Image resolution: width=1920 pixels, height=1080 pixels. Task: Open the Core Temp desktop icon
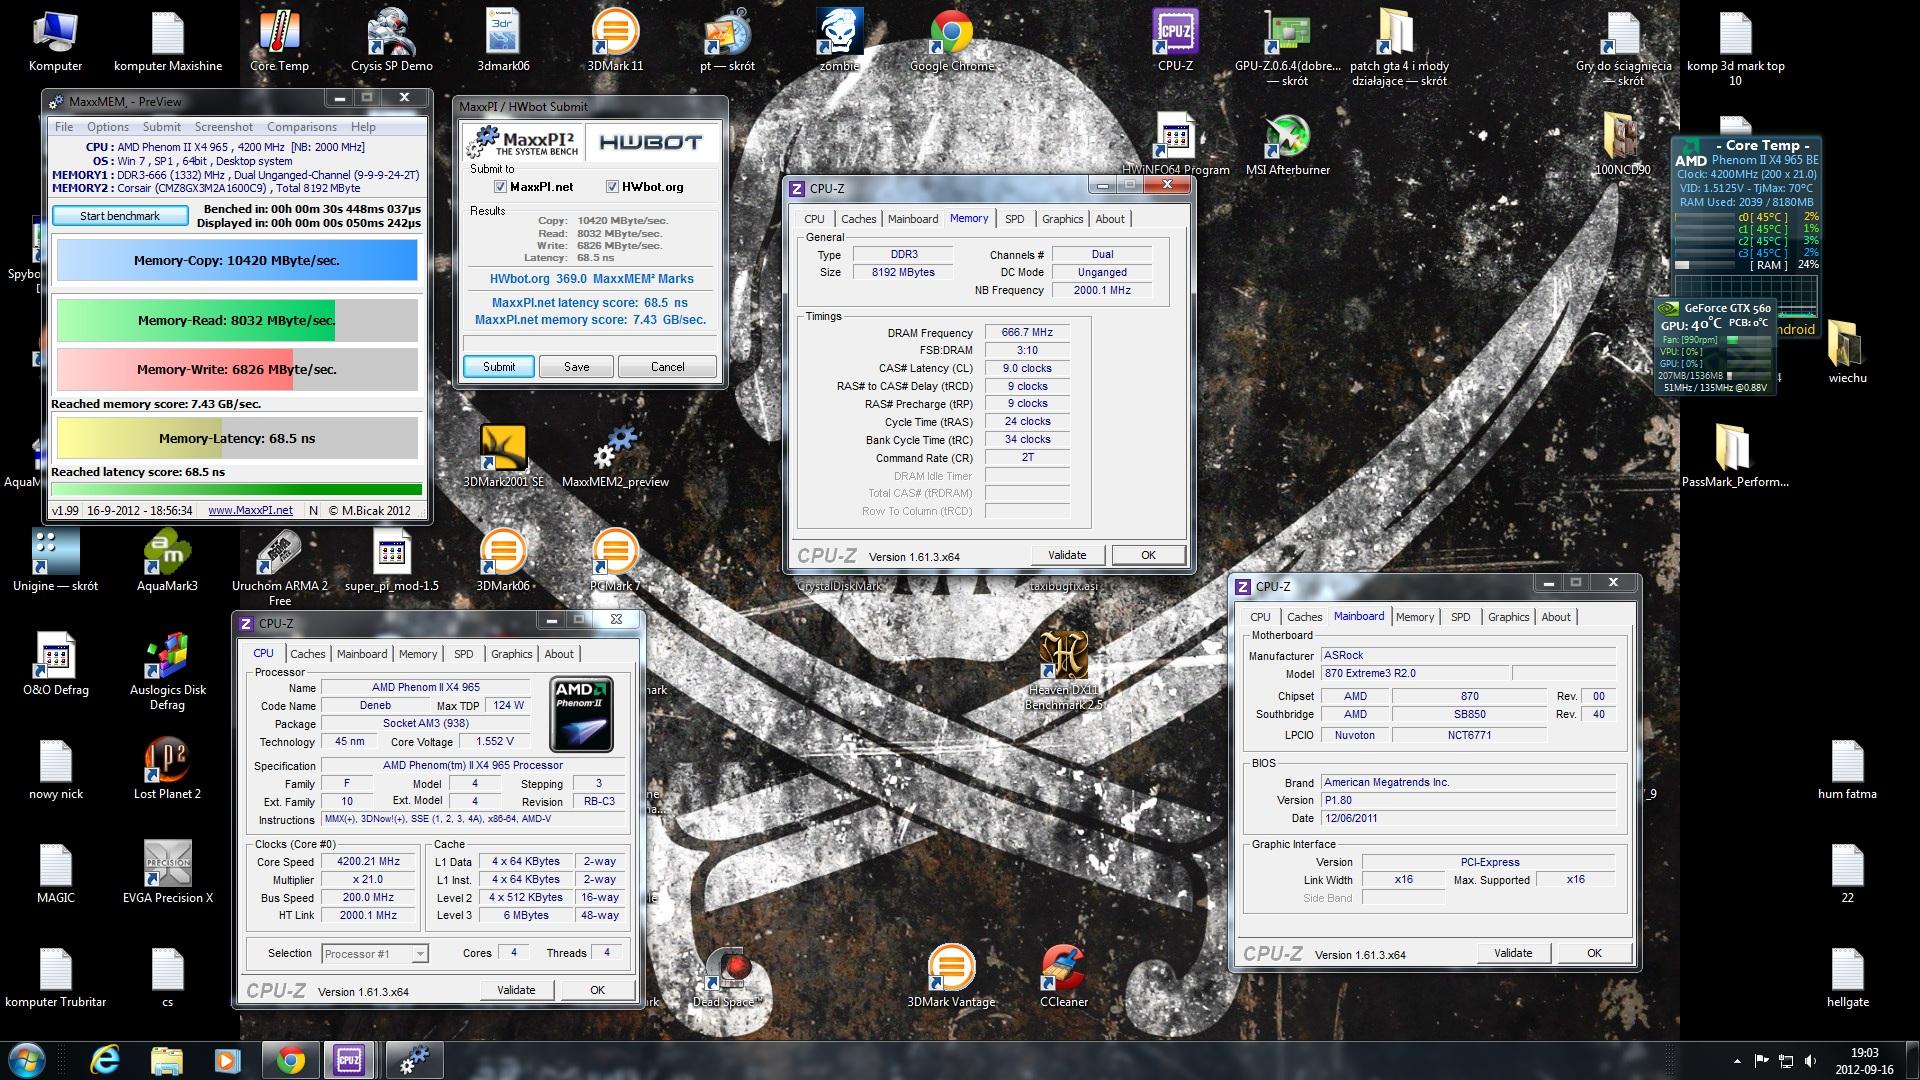[279, 41]
